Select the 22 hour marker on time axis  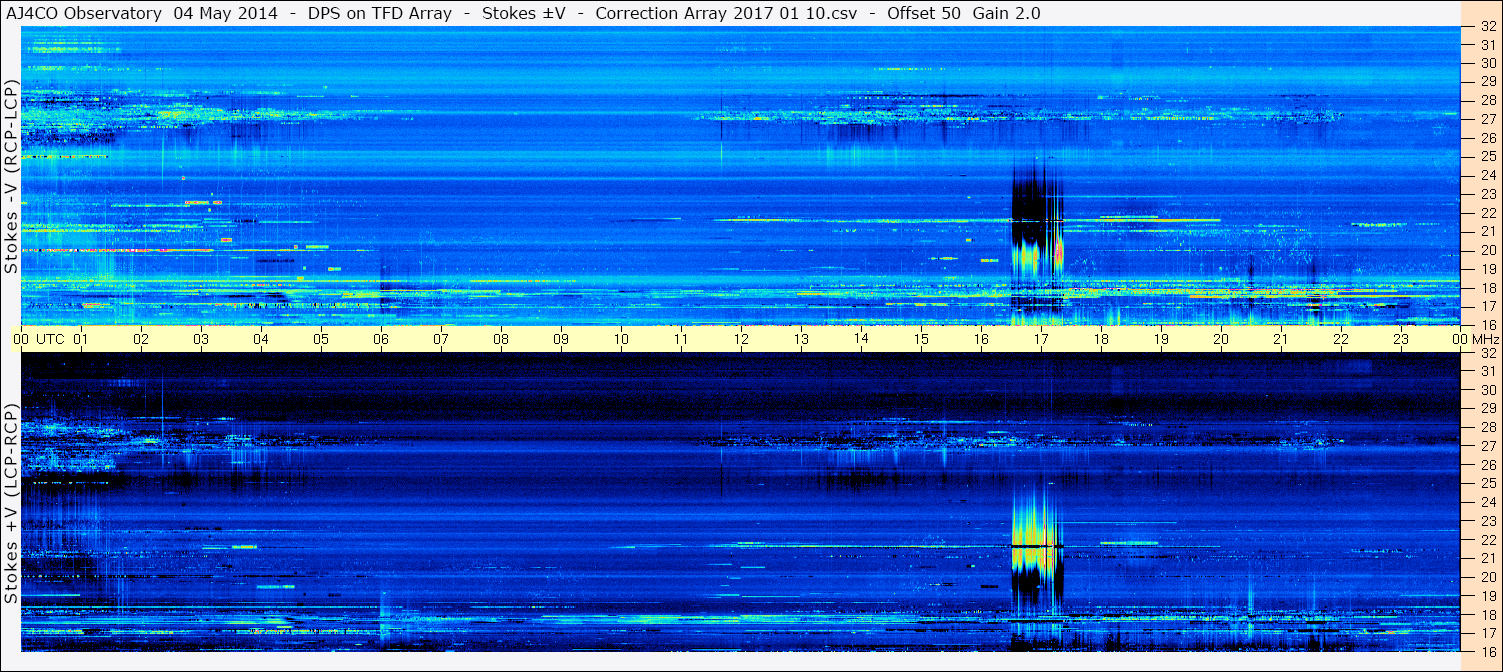click(x=1341, y=339)
